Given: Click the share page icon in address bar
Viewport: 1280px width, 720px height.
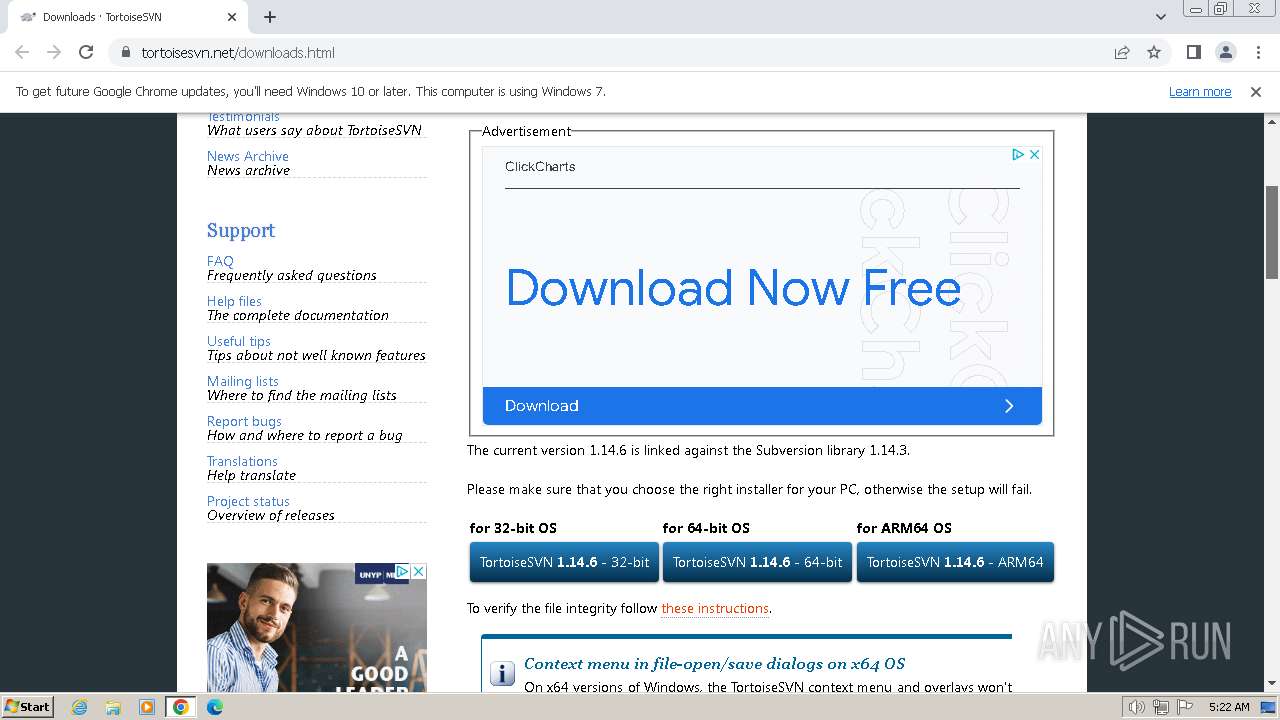Looking at the screenshot, I should point(1122,52).
